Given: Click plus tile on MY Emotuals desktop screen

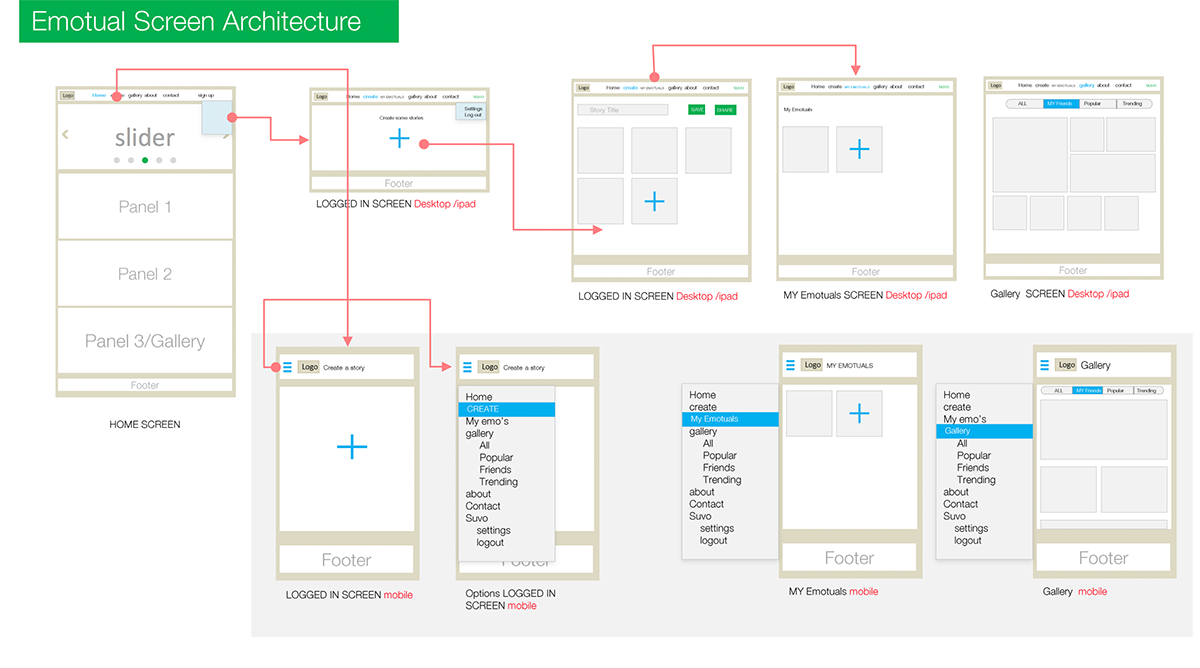Looking at the screenshot, I should pyautogui.click(x=859, y=150).
